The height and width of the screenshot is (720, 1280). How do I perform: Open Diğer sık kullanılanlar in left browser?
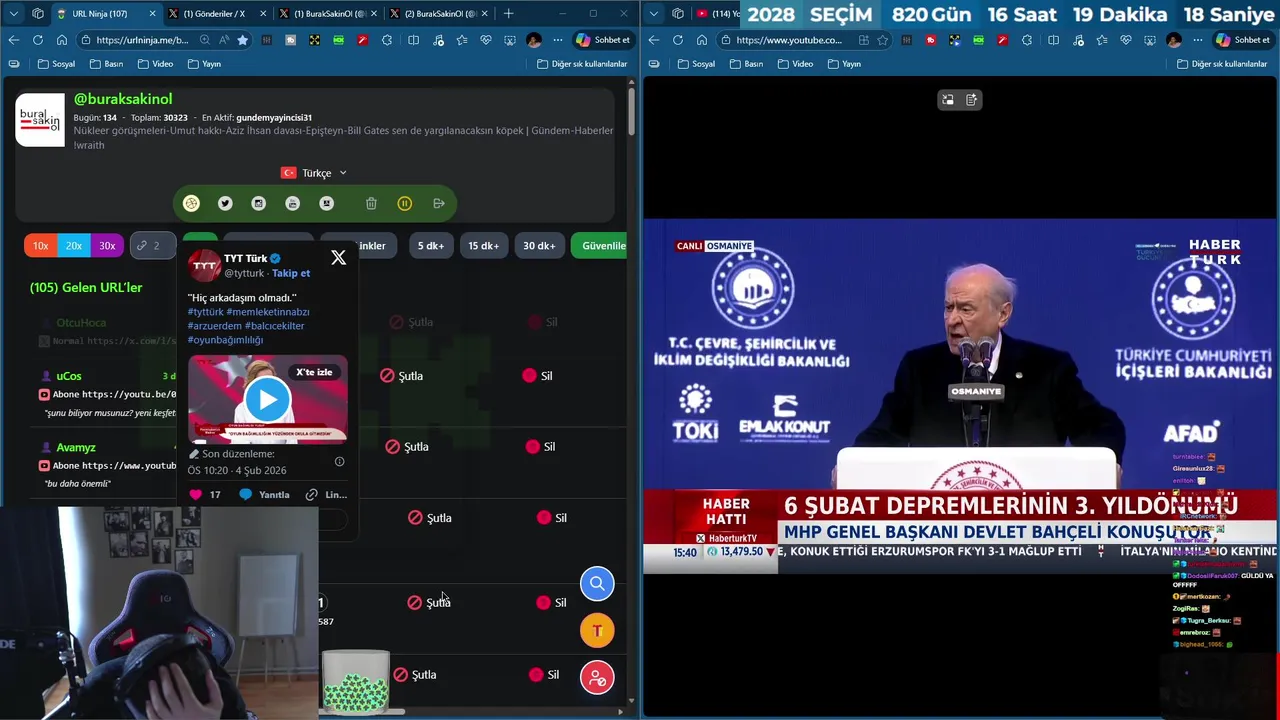[x=582, y=63]
